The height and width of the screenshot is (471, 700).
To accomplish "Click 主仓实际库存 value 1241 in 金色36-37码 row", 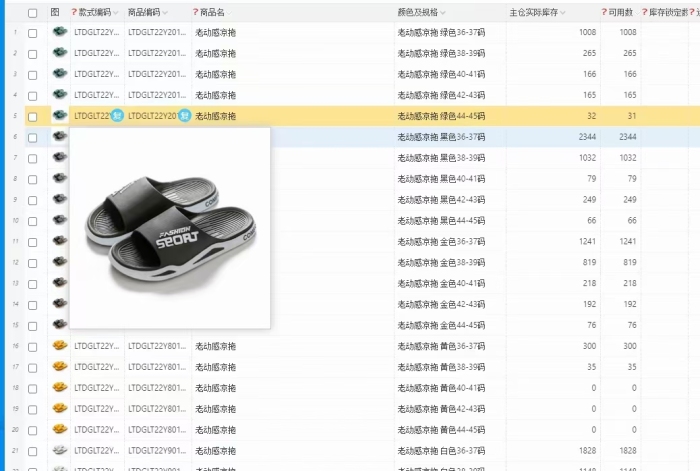I will pos(587,241).
